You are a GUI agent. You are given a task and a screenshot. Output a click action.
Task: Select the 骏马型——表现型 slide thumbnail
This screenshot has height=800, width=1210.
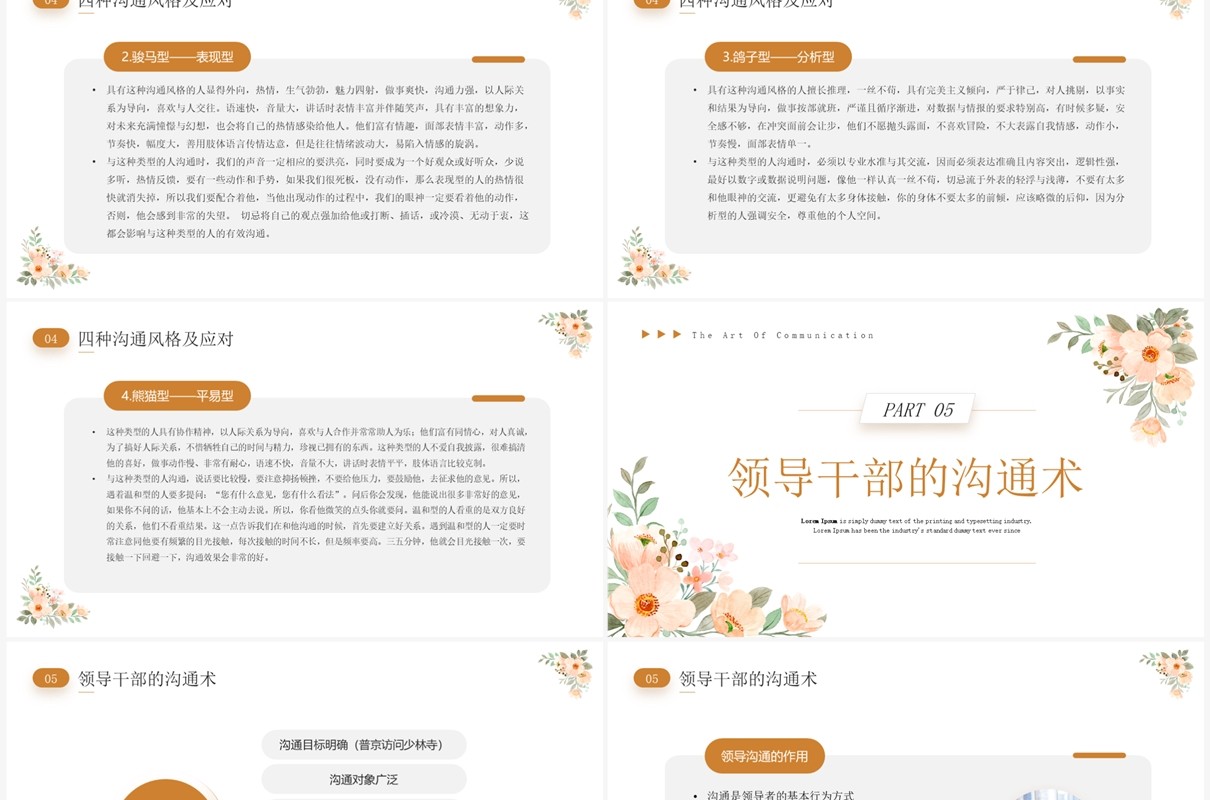[x=304, y=148]
